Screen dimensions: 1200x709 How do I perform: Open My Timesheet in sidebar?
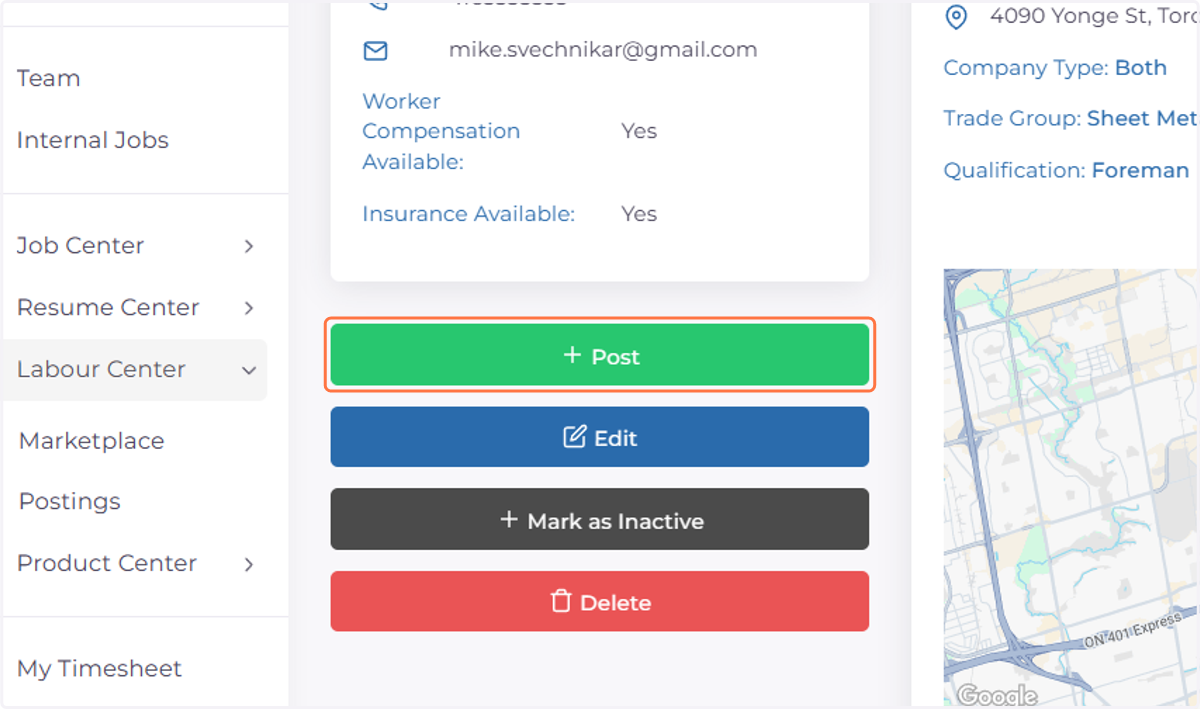[x=99, y=668]
